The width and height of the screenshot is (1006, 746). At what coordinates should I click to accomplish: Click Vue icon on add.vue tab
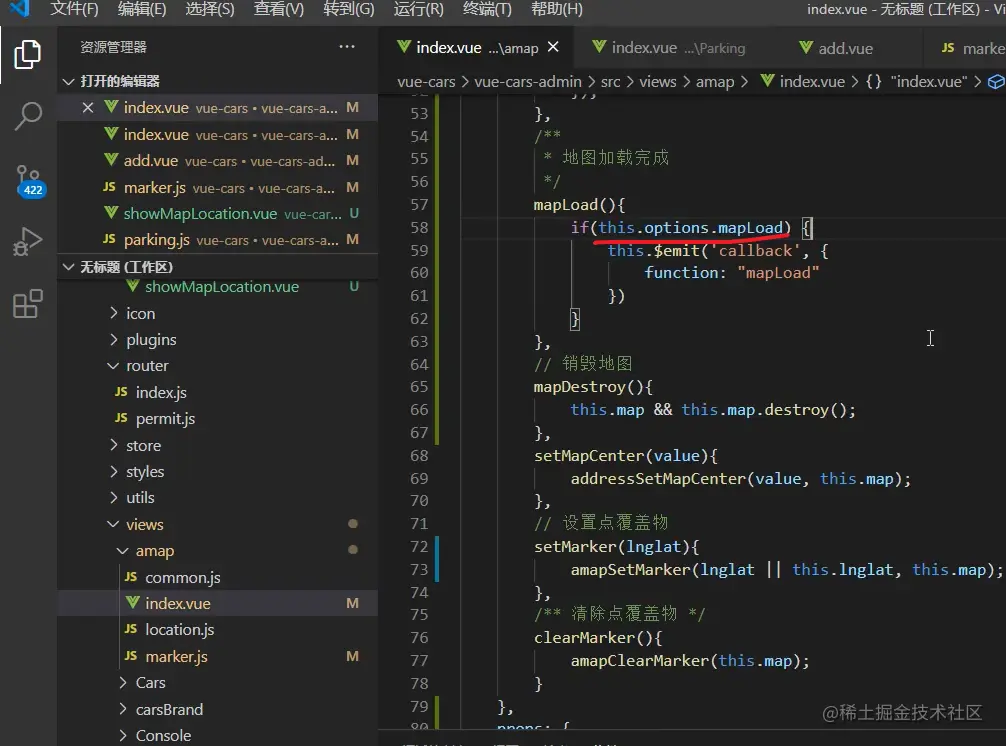click(x=806, y=47)
